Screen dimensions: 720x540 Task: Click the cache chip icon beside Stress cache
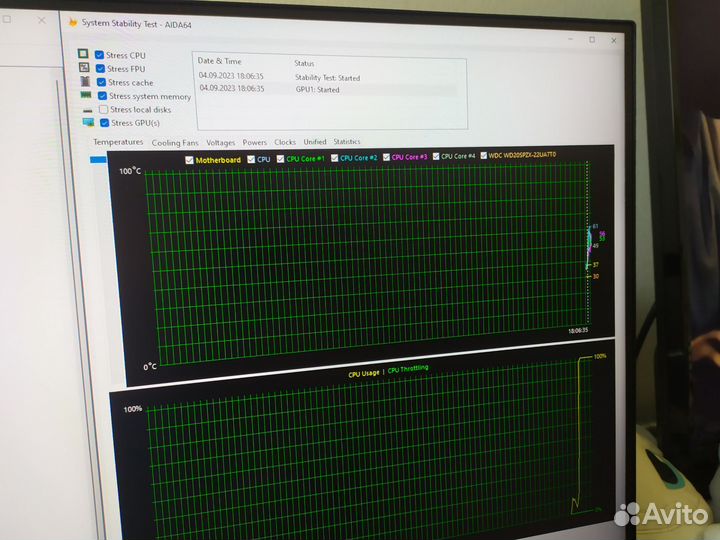(85, 81)
